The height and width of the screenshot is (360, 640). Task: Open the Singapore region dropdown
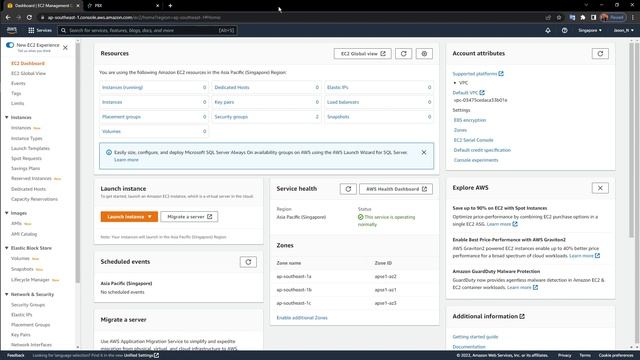coord(589,30)
